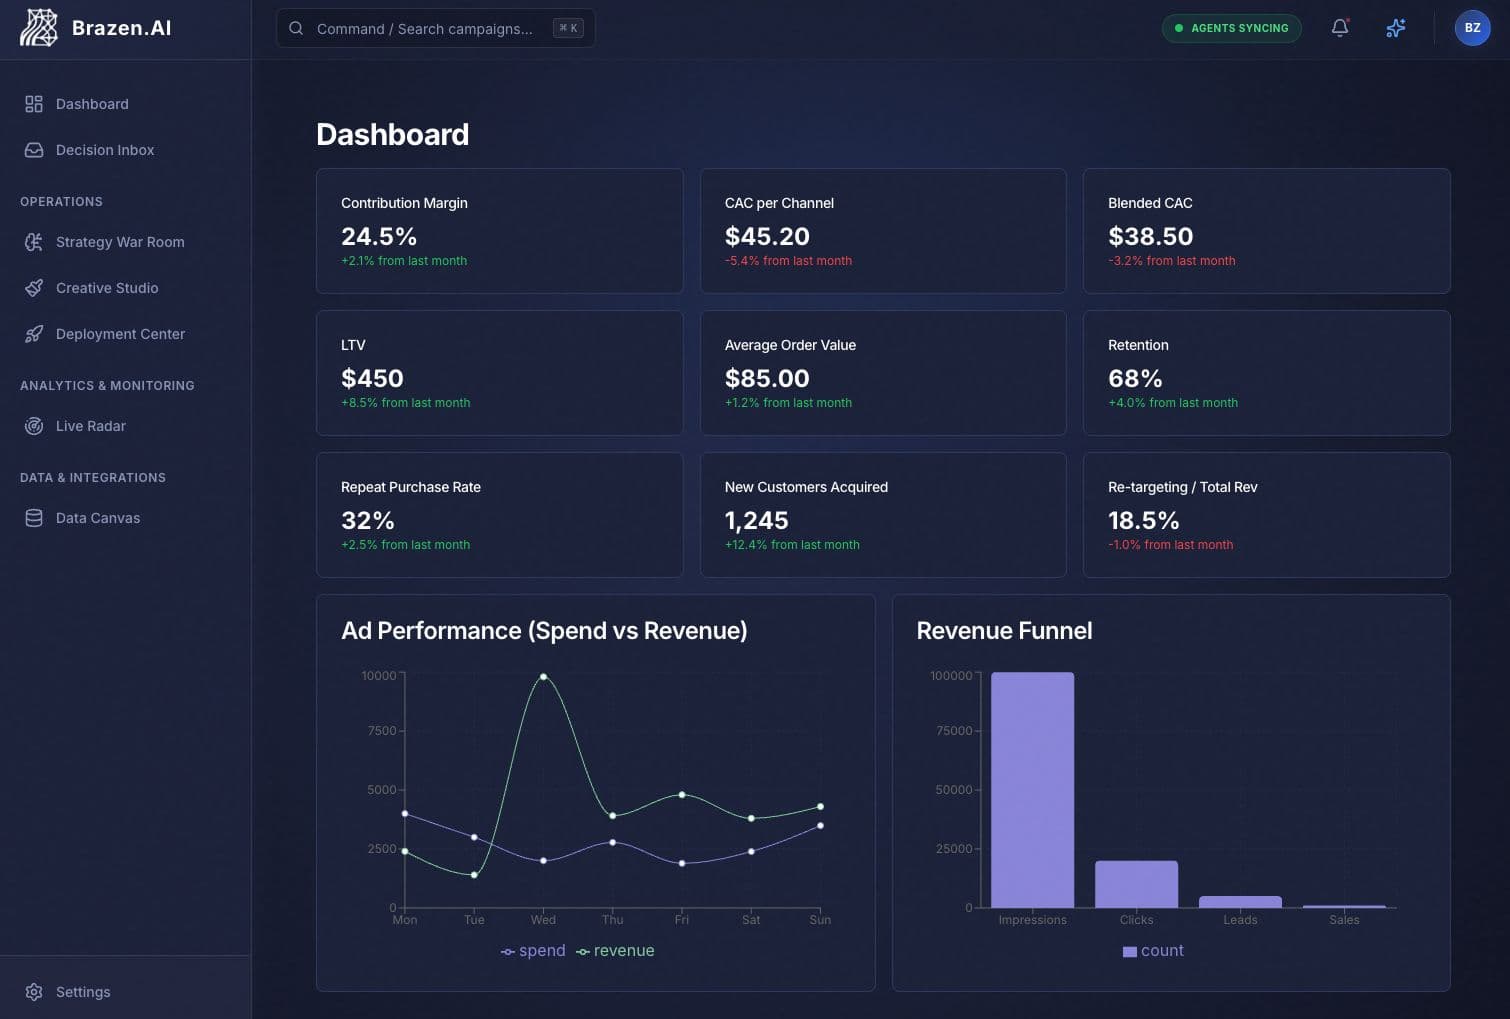Click the Creative Studio brush icon

(x=34, y=288)
